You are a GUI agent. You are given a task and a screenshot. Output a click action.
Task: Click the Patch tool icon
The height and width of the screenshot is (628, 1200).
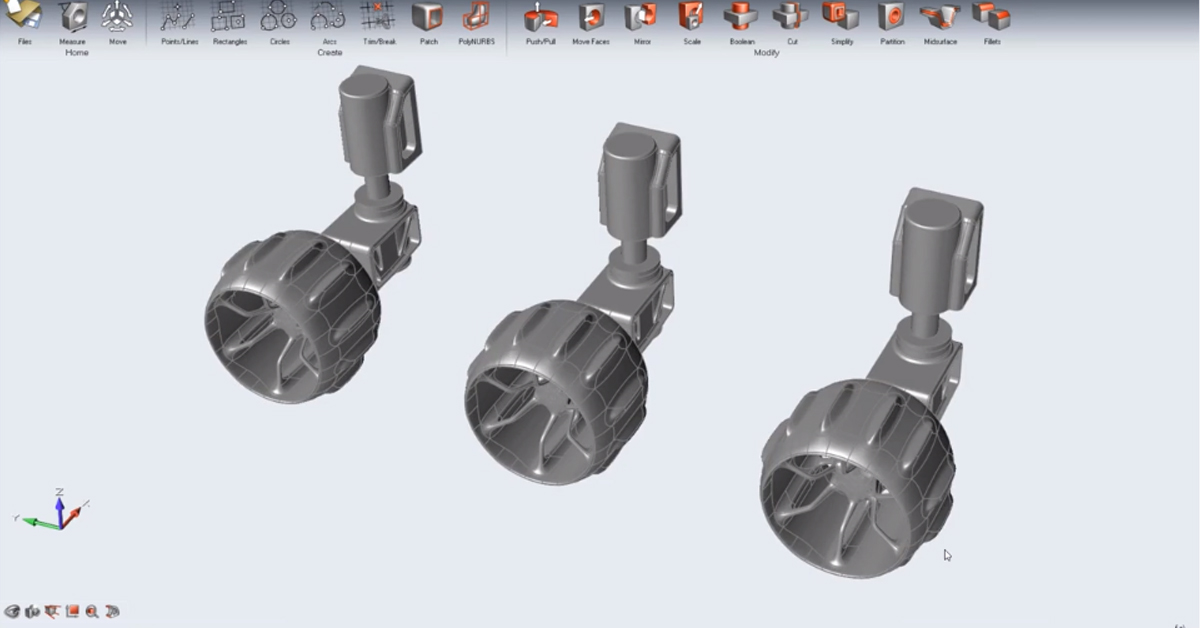428,17
